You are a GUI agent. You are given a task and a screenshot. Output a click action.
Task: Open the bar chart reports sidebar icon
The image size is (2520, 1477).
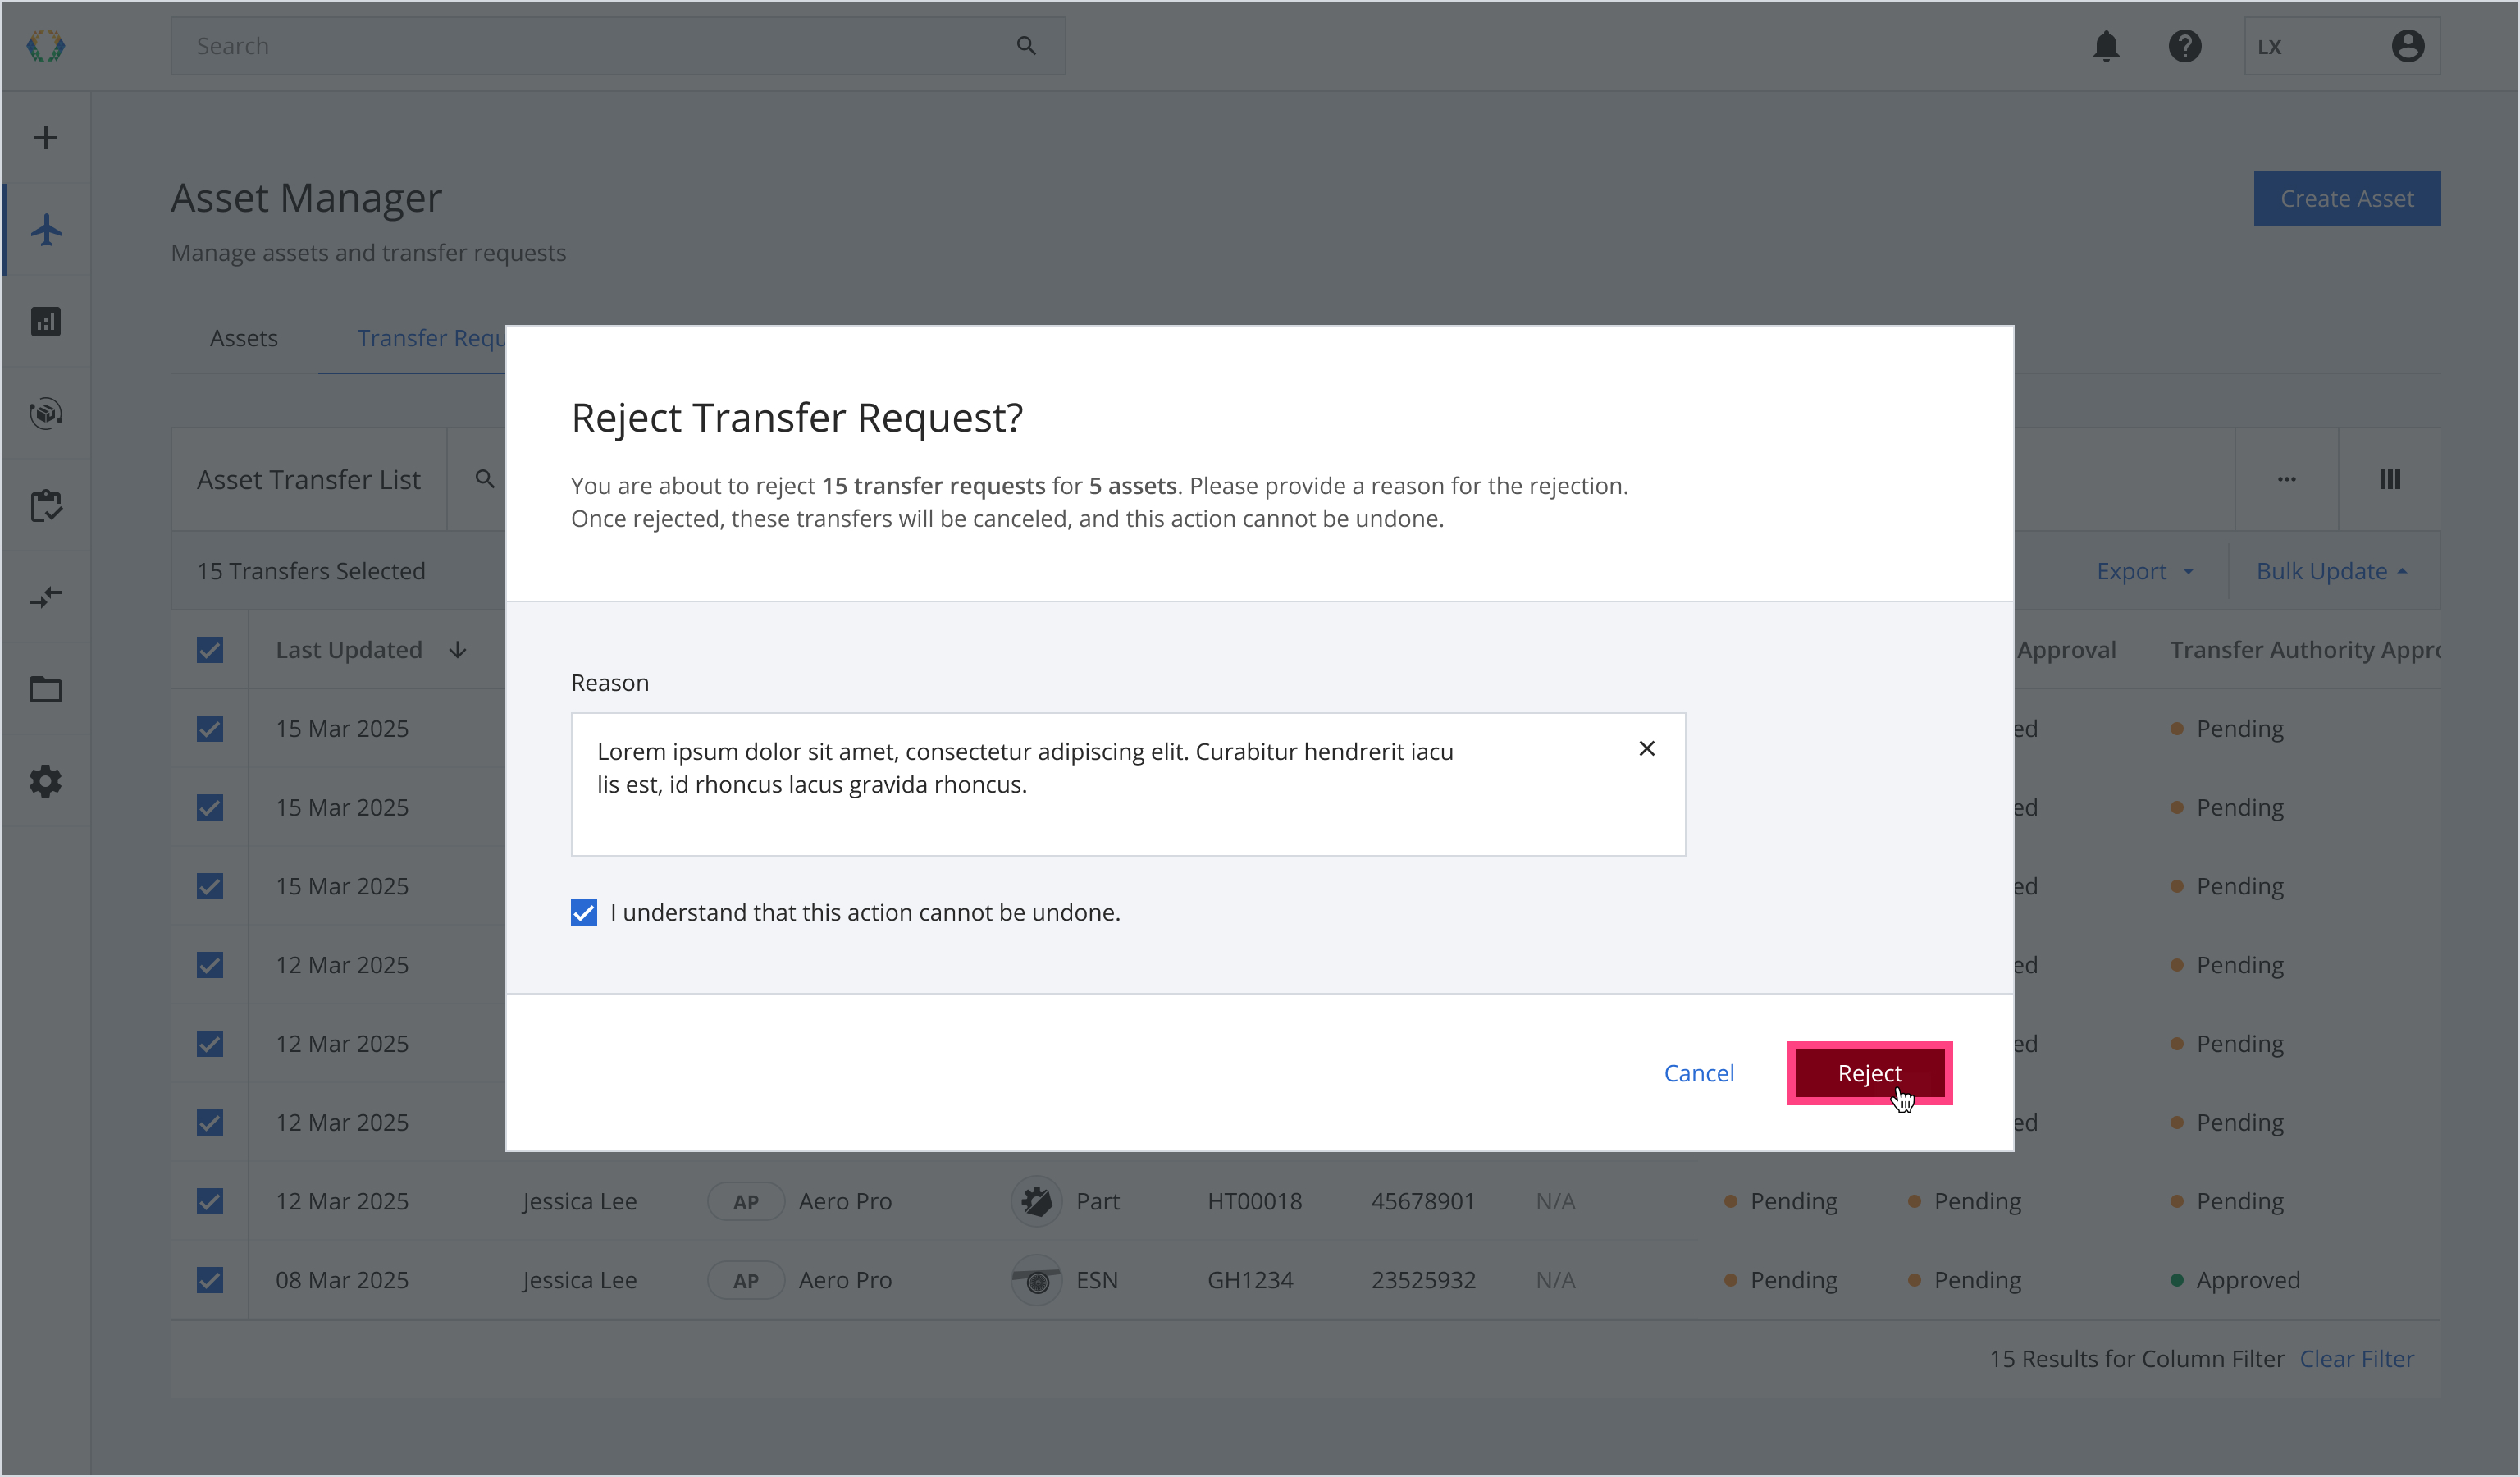46,322
